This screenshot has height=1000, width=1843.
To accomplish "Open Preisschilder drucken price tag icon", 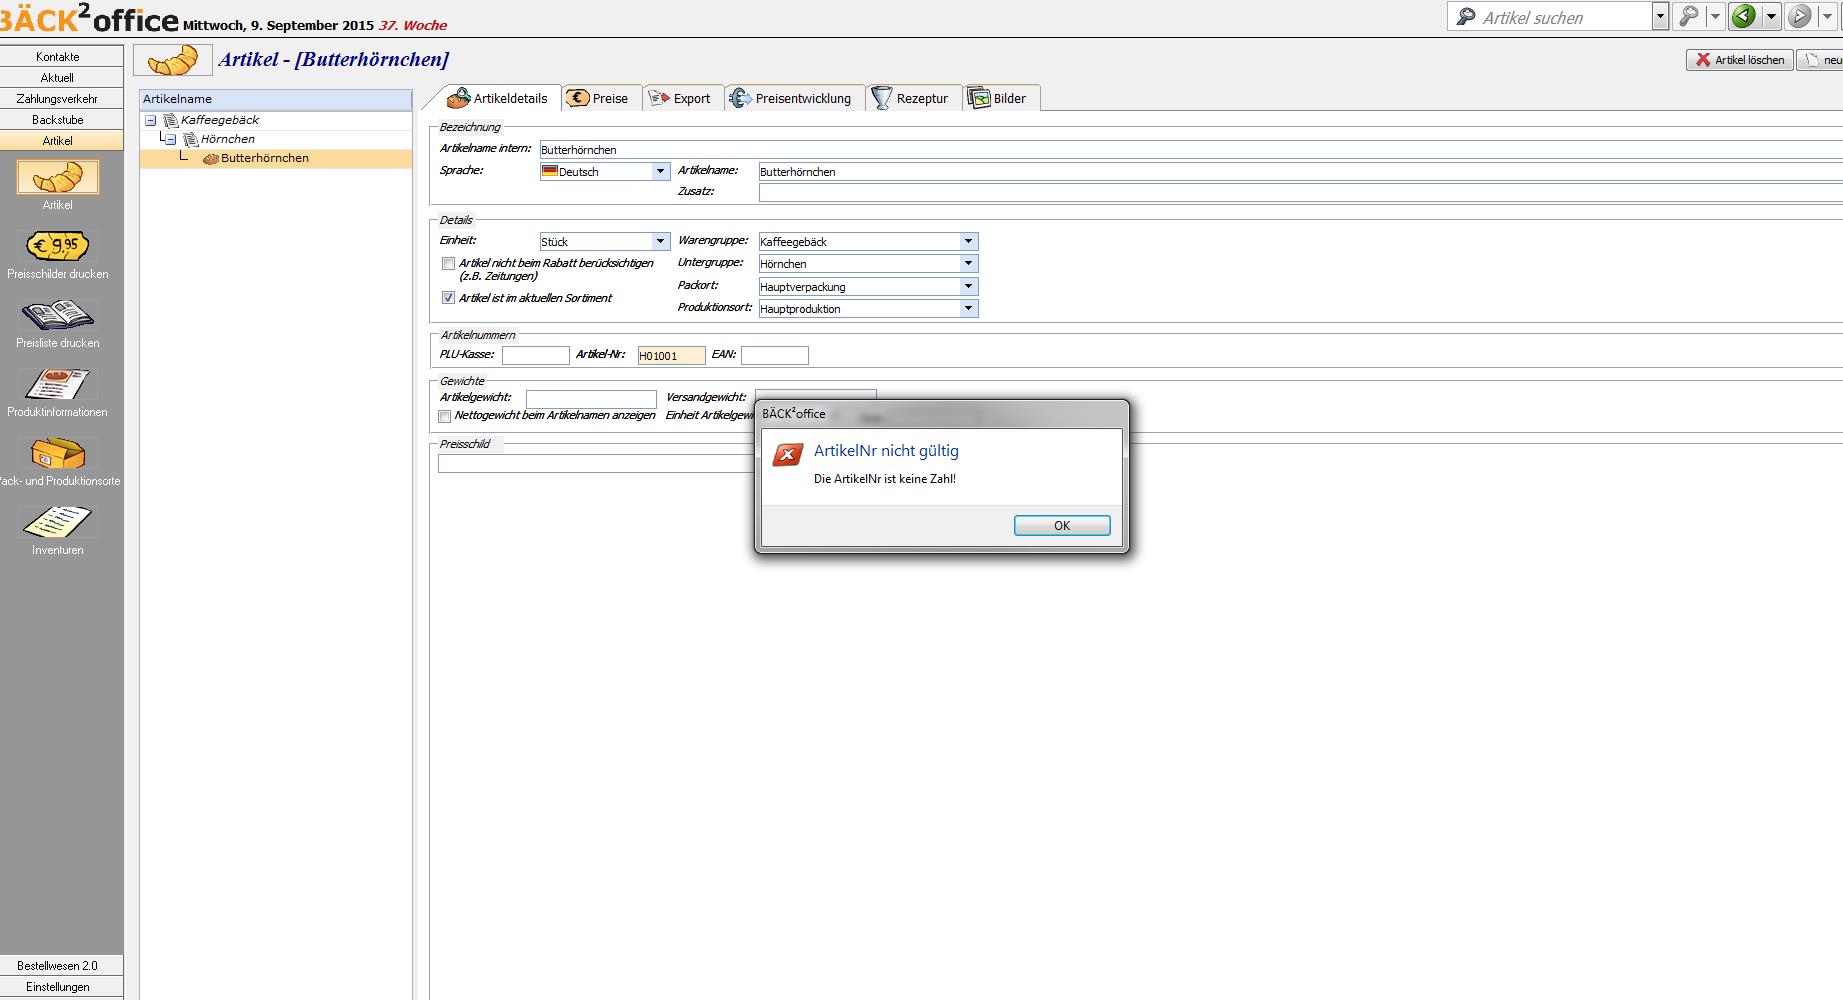I will [x=57, y=246].
